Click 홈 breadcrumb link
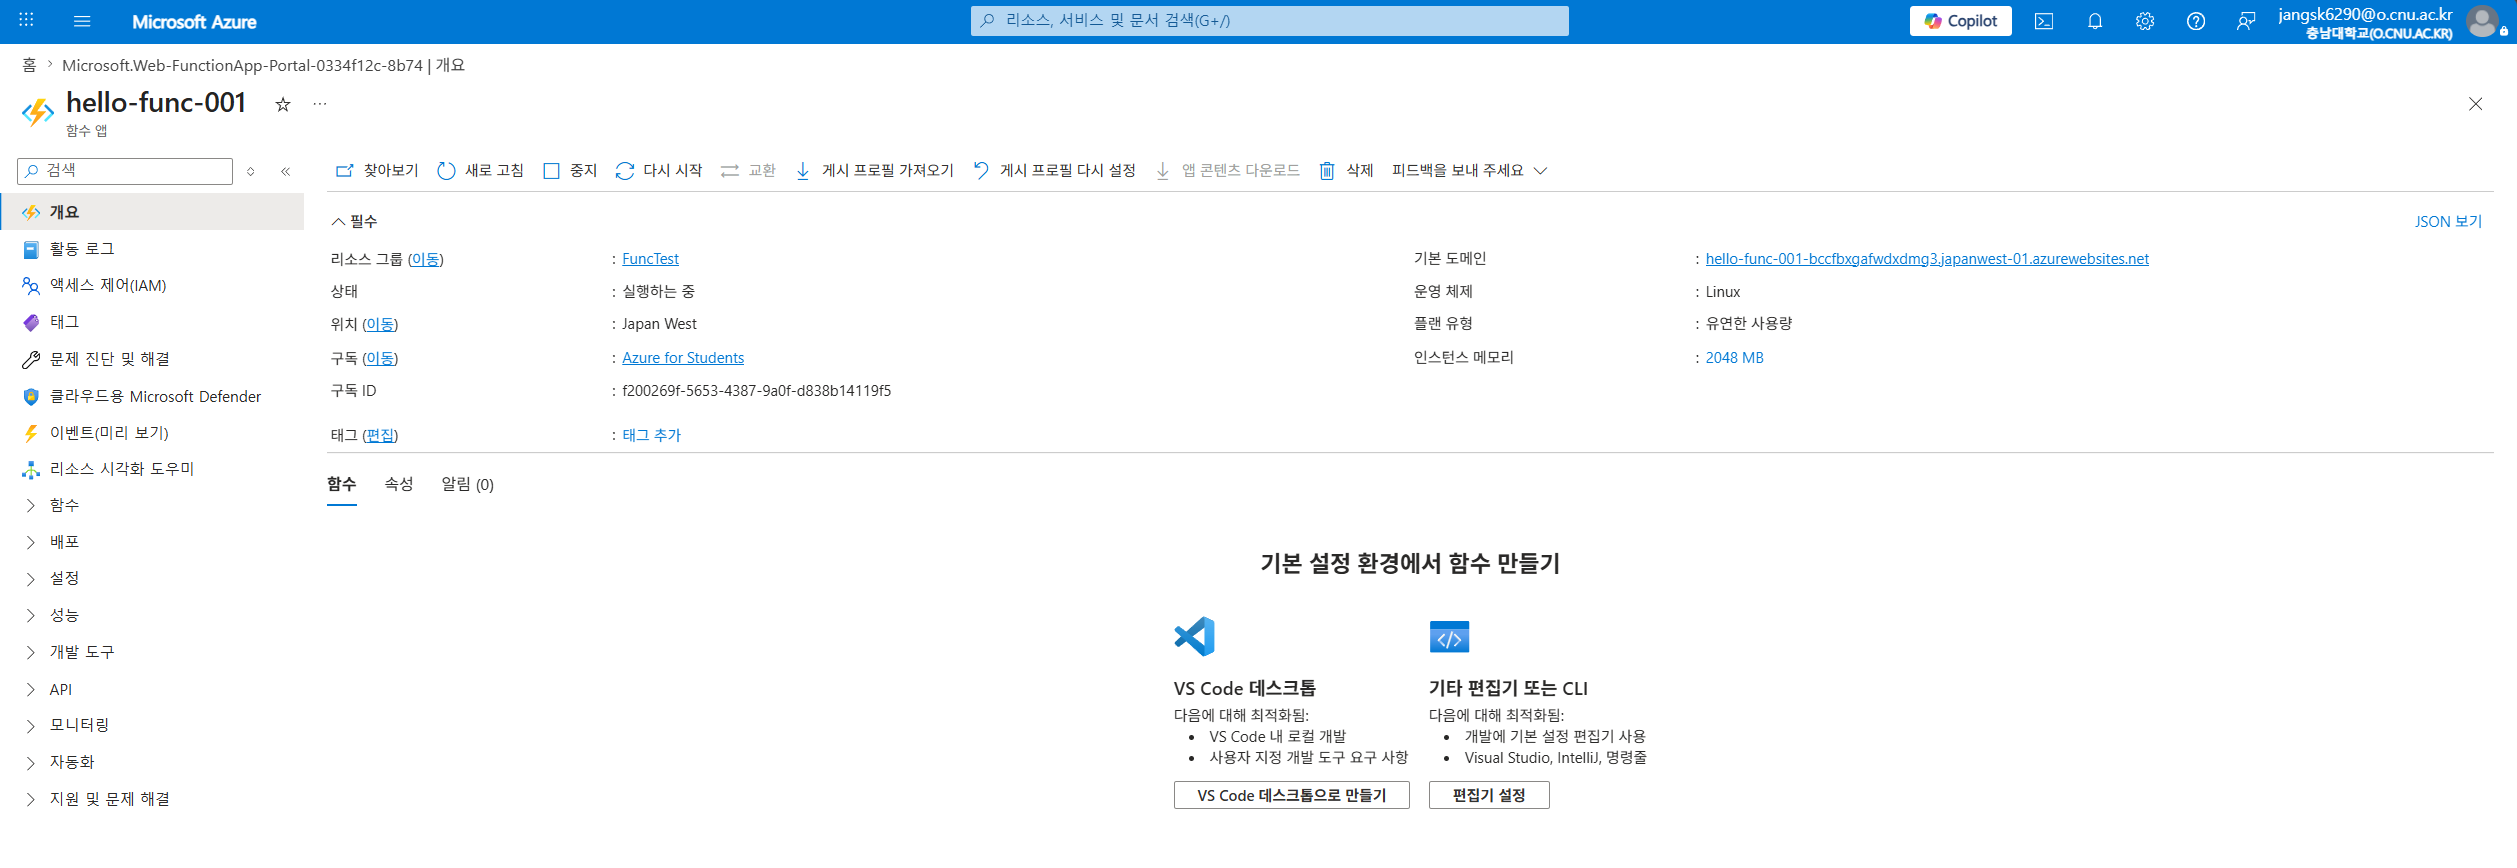The height and width of the screenshot is (868, 2517). (x=29, y=65)
